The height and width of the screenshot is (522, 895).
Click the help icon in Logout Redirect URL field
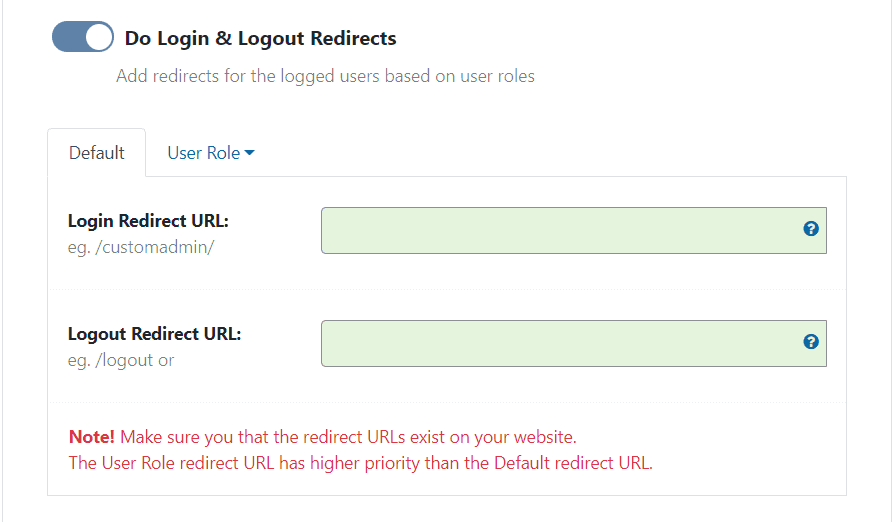click(x=811, y=342)
